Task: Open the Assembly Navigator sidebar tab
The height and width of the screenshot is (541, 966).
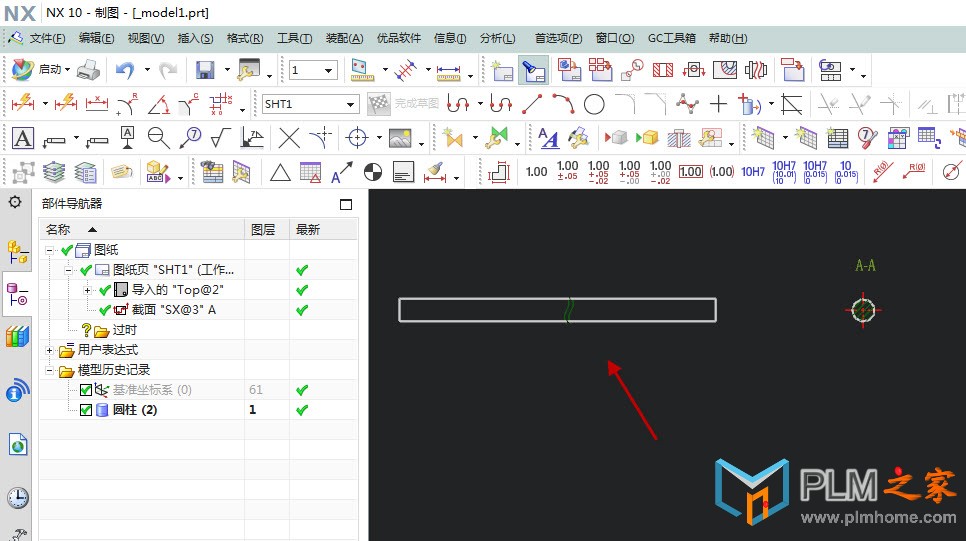Action: coord(17,252)
